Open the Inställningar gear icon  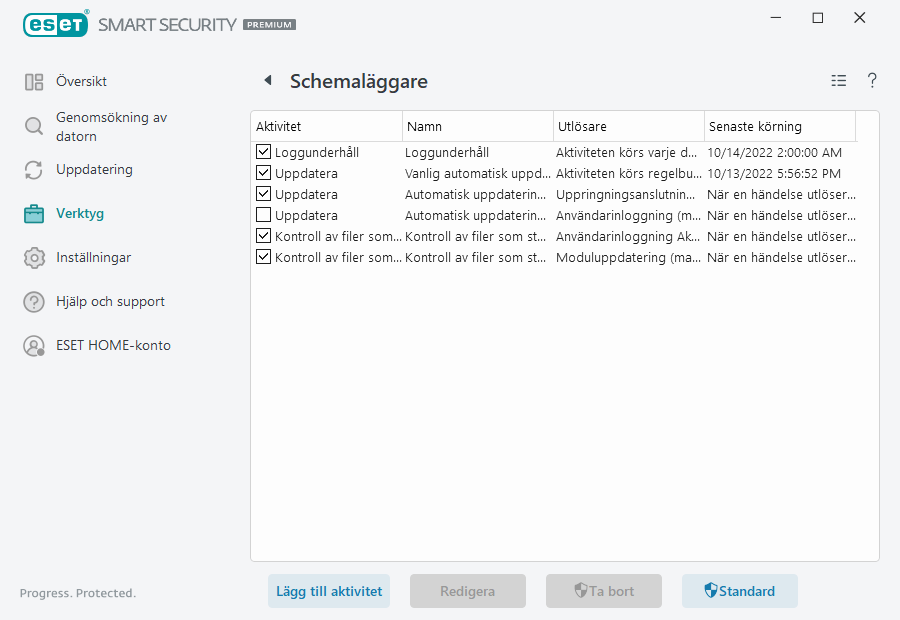tap(35, 257)
